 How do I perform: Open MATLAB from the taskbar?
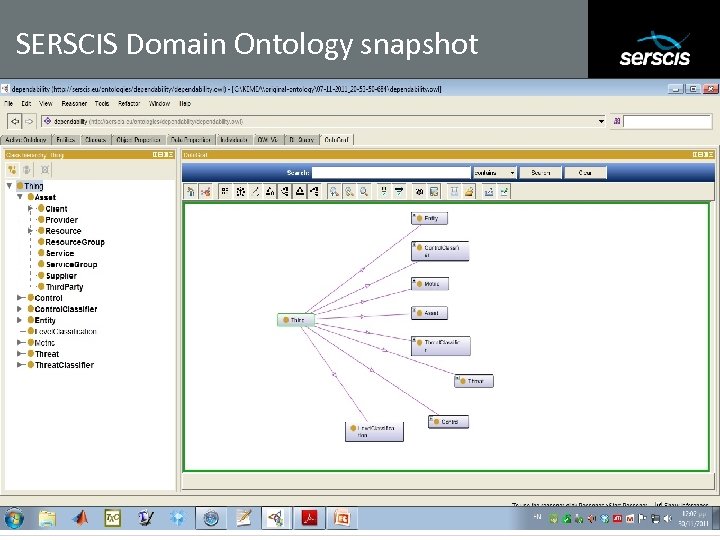[79, 518]
